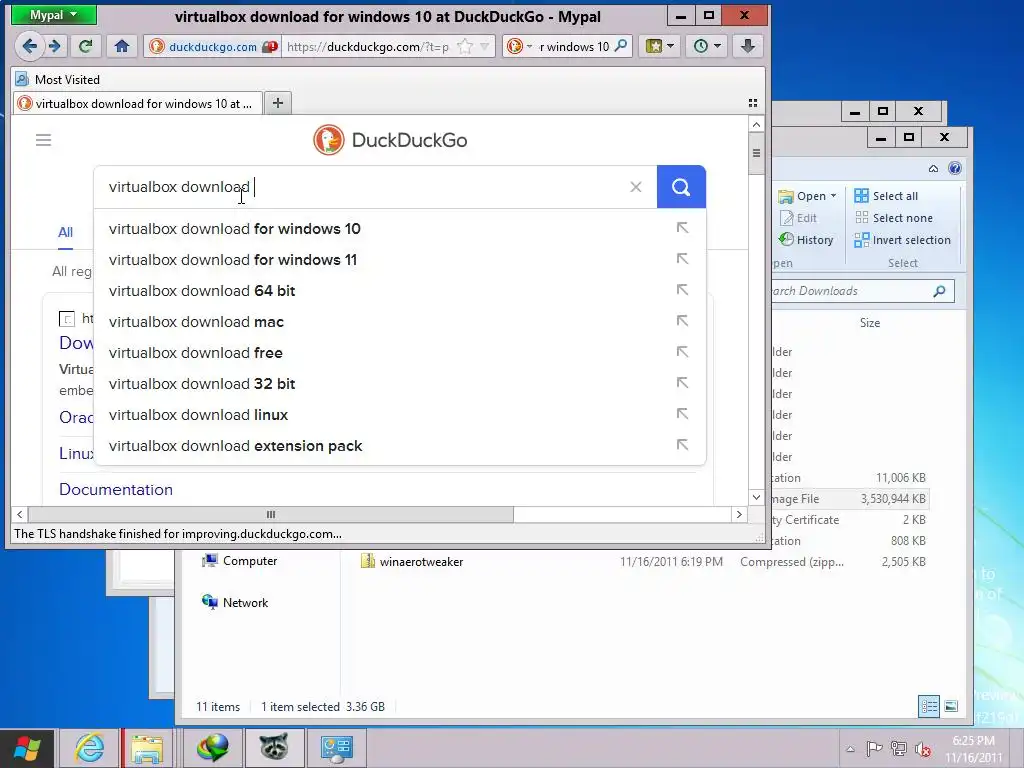1024x768 pixels.
Task: Select the winaerotweaker zip file
Action: pos(421,562)
